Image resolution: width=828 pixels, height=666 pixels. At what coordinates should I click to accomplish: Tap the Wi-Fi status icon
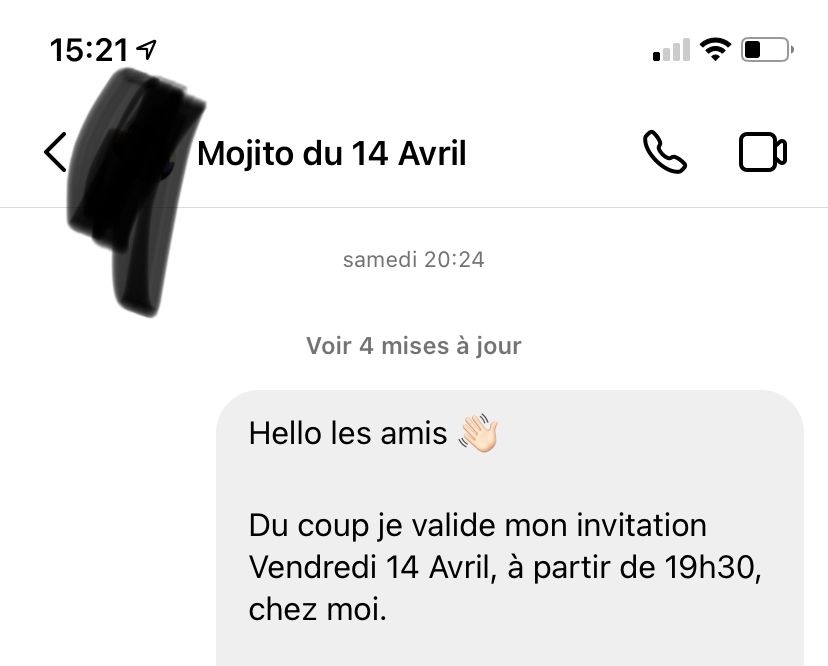pyautogui.click(x=715, y=49)
